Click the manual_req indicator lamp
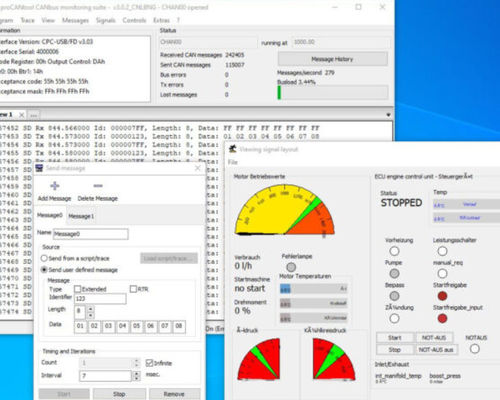 click(442, 274)
